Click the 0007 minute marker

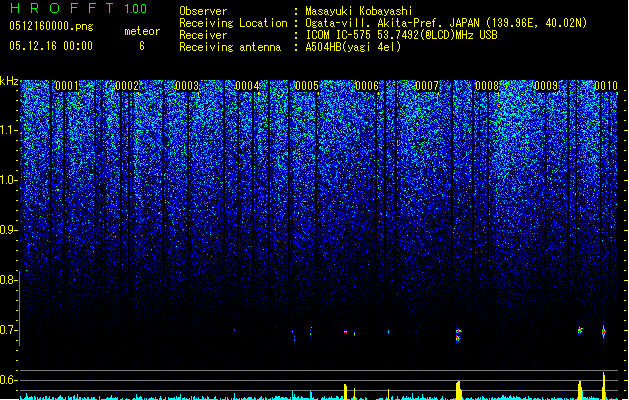[427, 86]
